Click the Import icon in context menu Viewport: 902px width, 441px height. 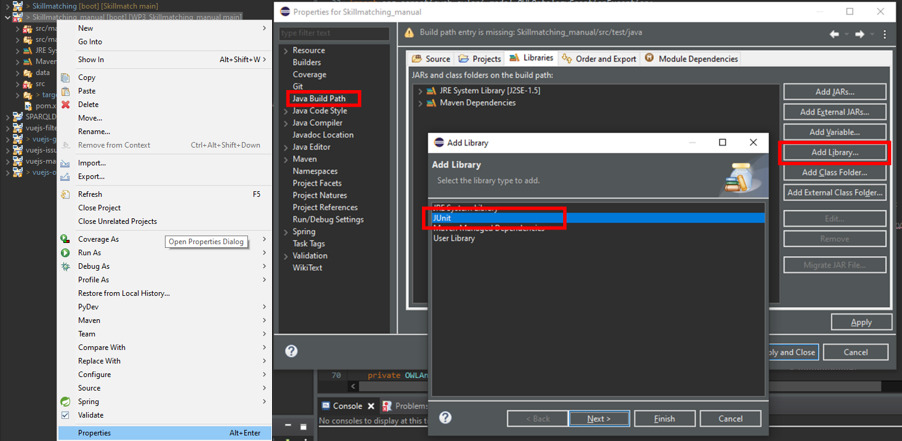(x=66, y=163)
